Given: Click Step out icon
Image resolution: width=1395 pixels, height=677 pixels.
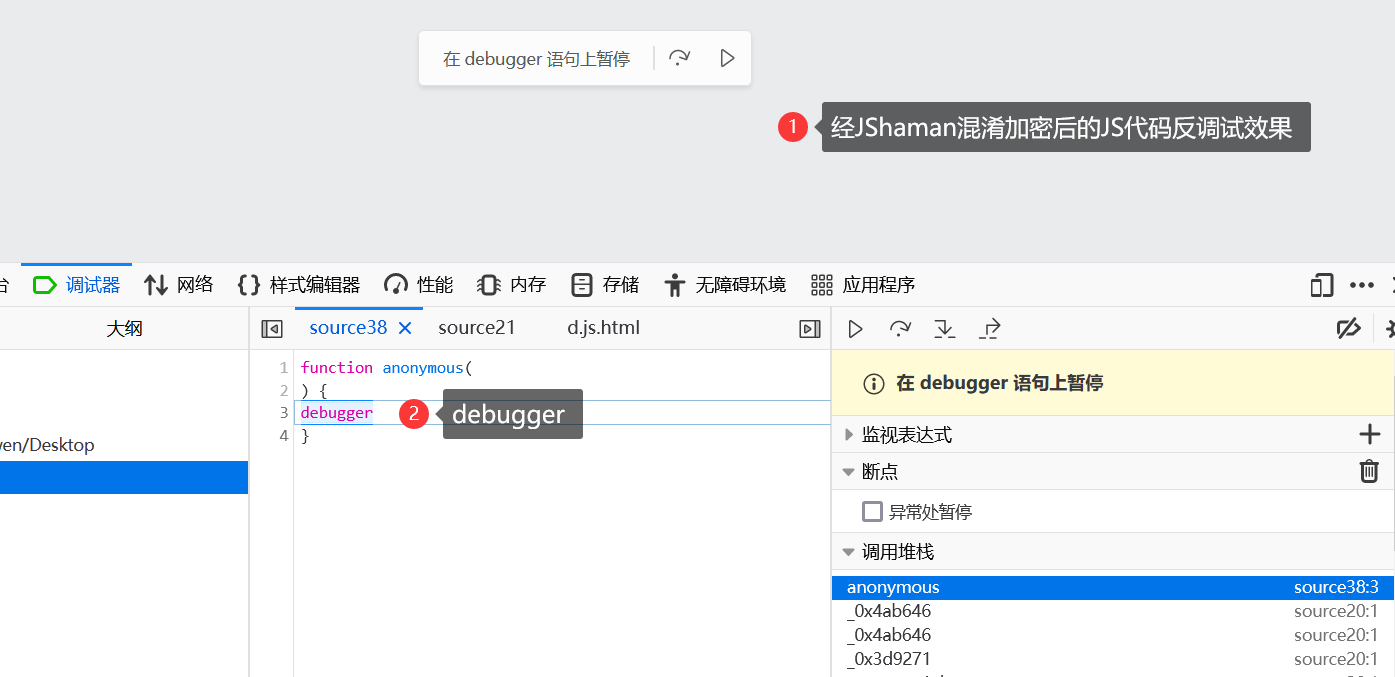Looking at the screenshot, I should (x=989, y=329).
